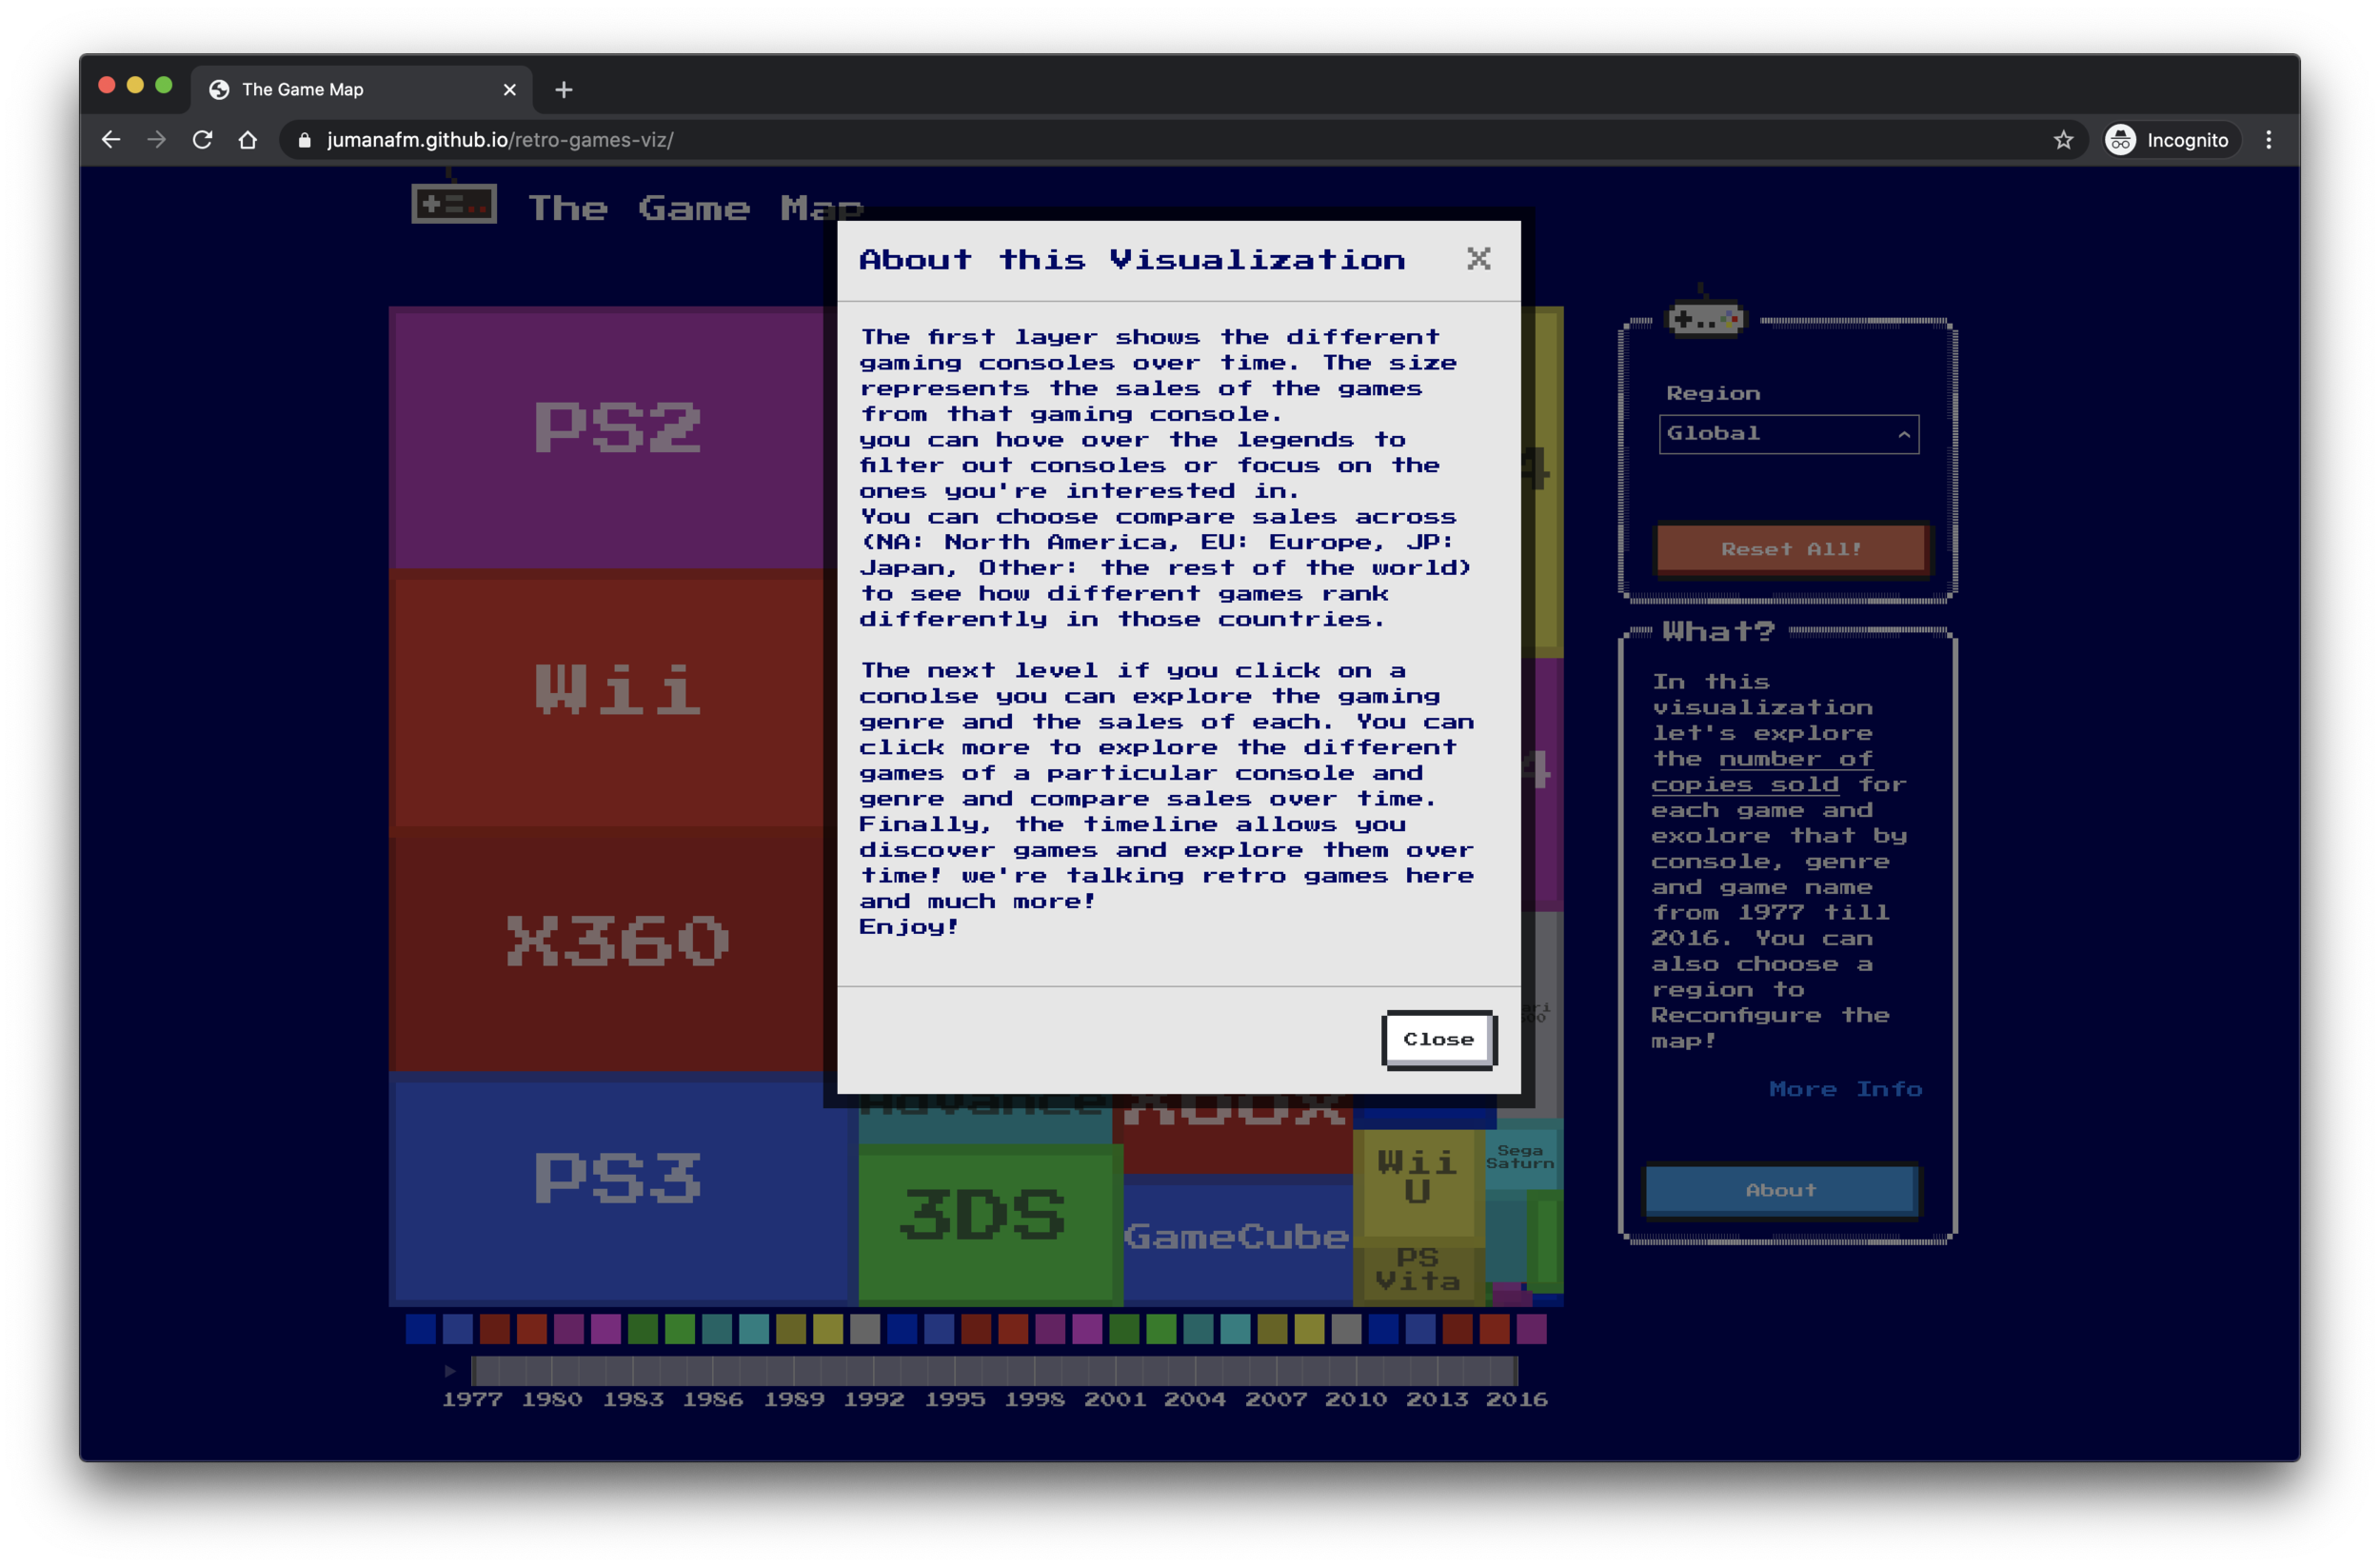Bookmark this page with the star icon
Viewport: 2380px width, 1567px height.
[x=2062, y=140]
